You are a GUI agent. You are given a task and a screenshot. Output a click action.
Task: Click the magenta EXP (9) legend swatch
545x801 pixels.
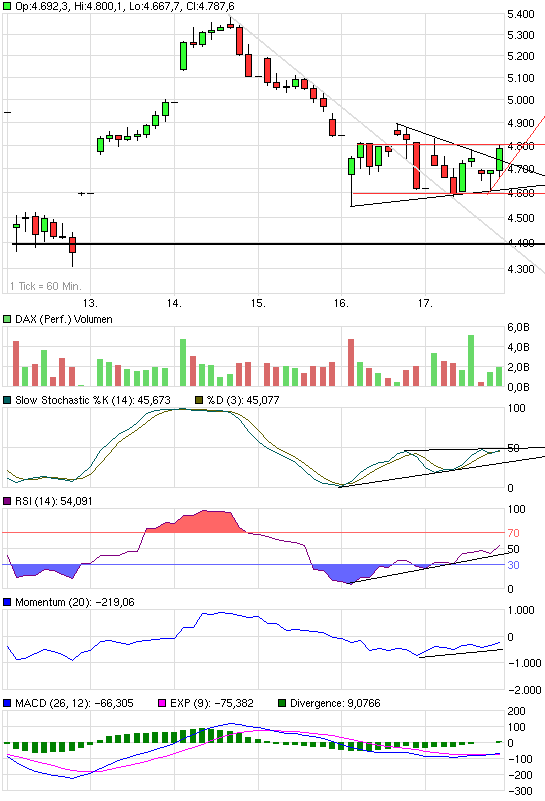[x=162, y=703]
